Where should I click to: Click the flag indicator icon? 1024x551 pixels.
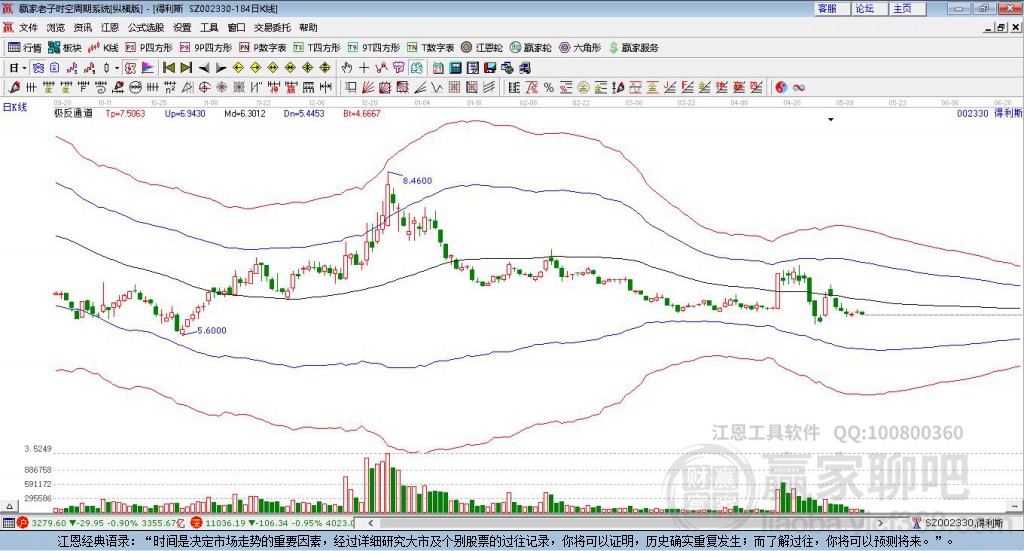148,68
